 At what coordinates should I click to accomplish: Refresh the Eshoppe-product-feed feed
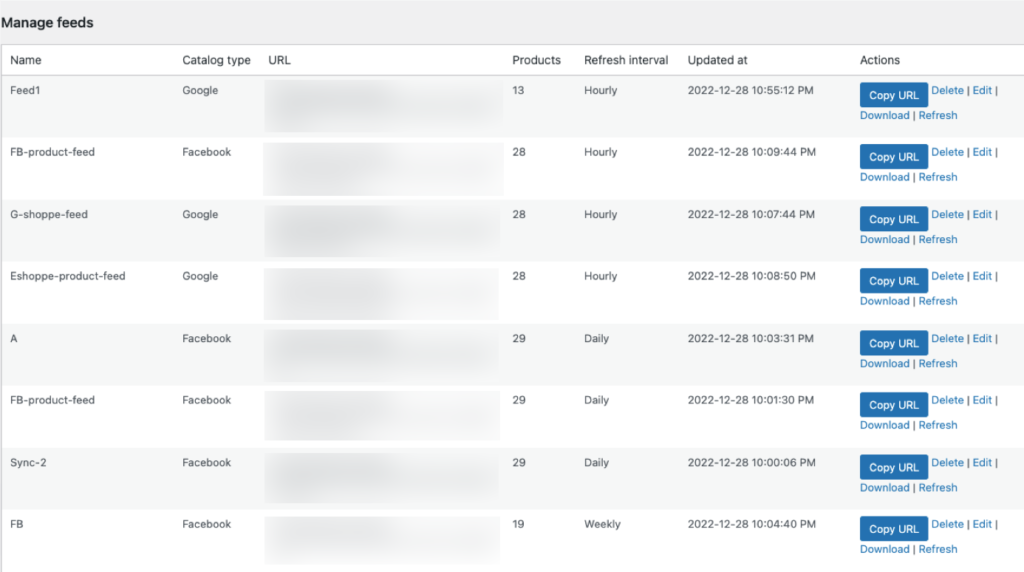pyautogui.click(x=938, y=301)
